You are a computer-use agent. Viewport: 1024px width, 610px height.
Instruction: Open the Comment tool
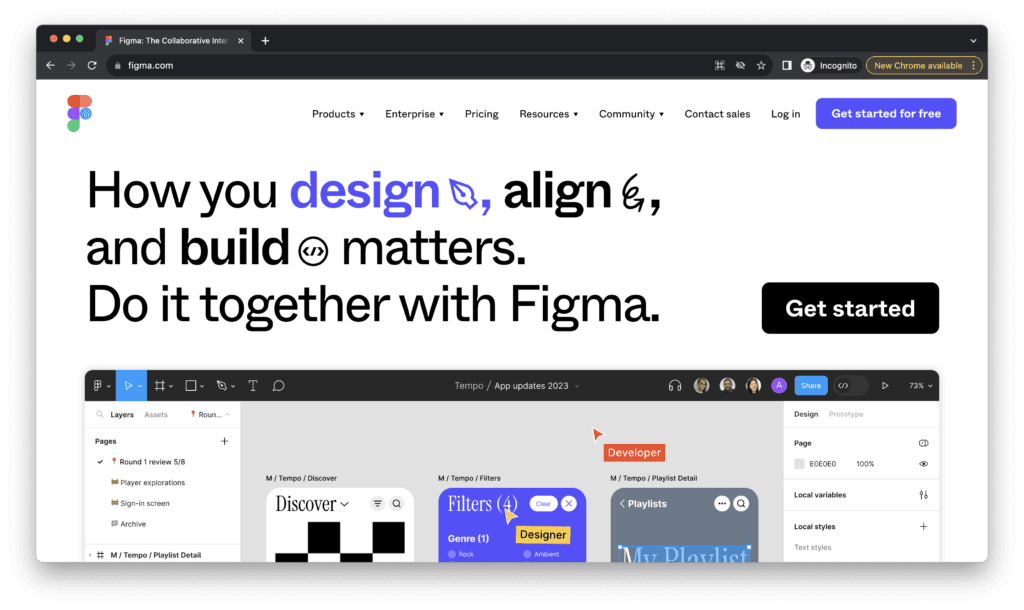(x=278, y=385)
